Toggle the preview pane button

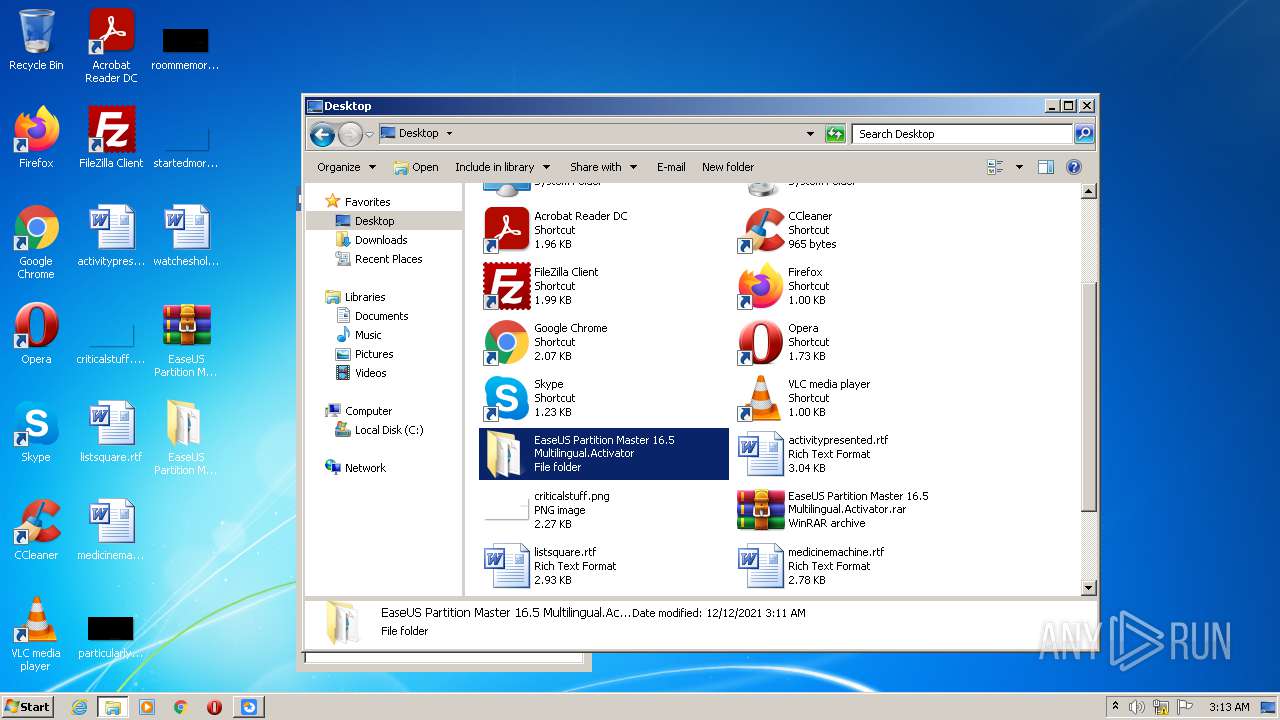click(1046, 167)
